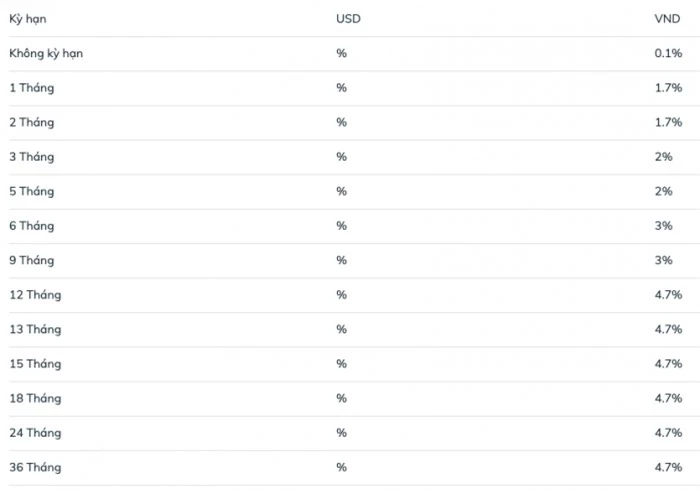This screenshot has height=492, width=700.
Task: Select the 12 Tháng term label
Action: (35, 295)
